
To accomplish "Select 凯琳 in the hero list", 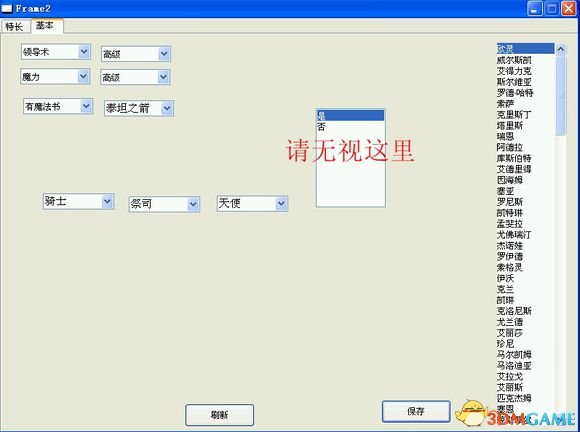I will pyautogui.click(x=525, y=300).
